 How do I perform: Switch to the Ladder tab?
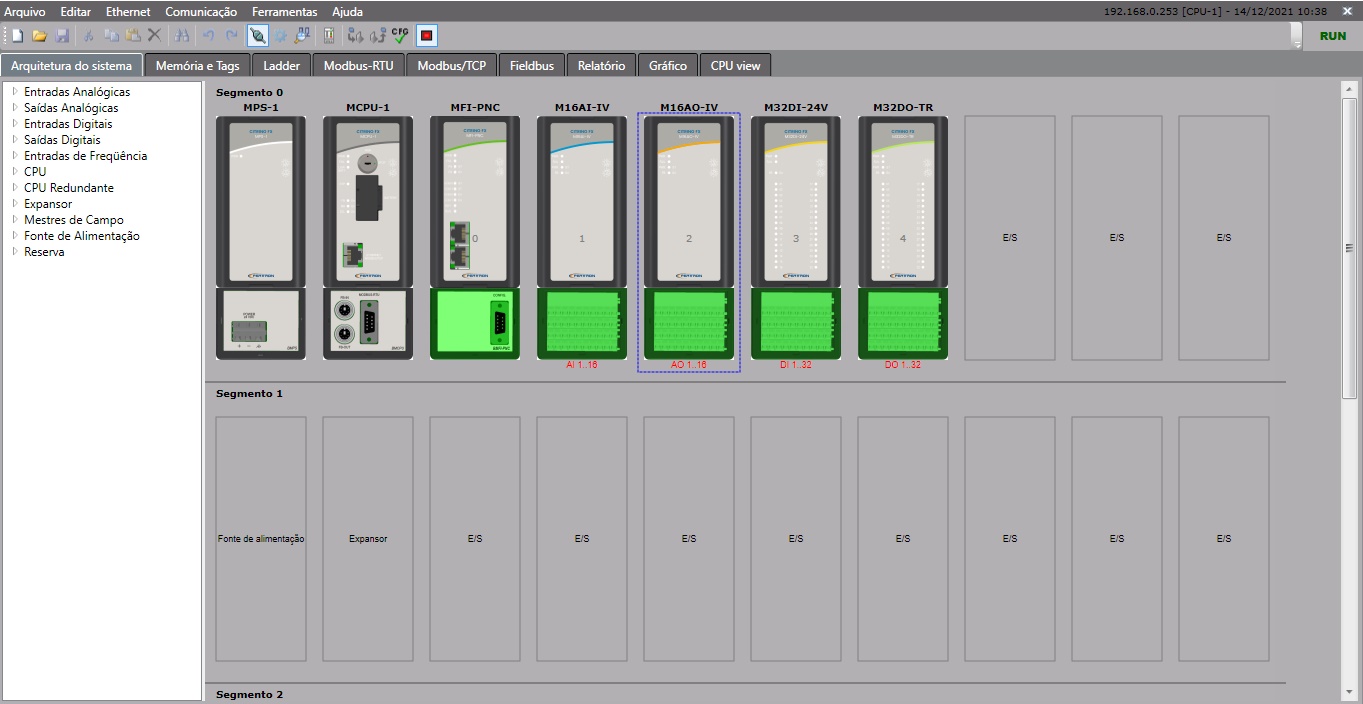[282, 66]
